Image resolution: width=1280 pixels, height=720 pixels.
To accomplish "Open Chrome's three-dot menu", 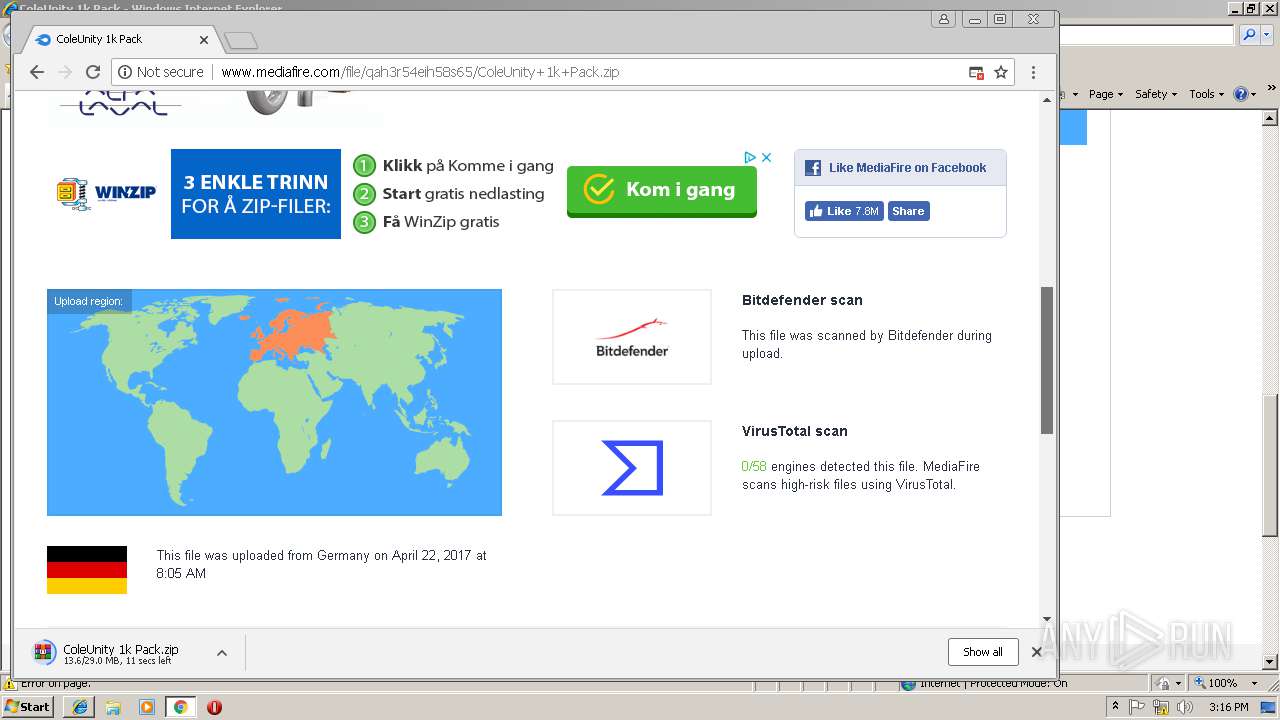I will tap(1033, 72).
